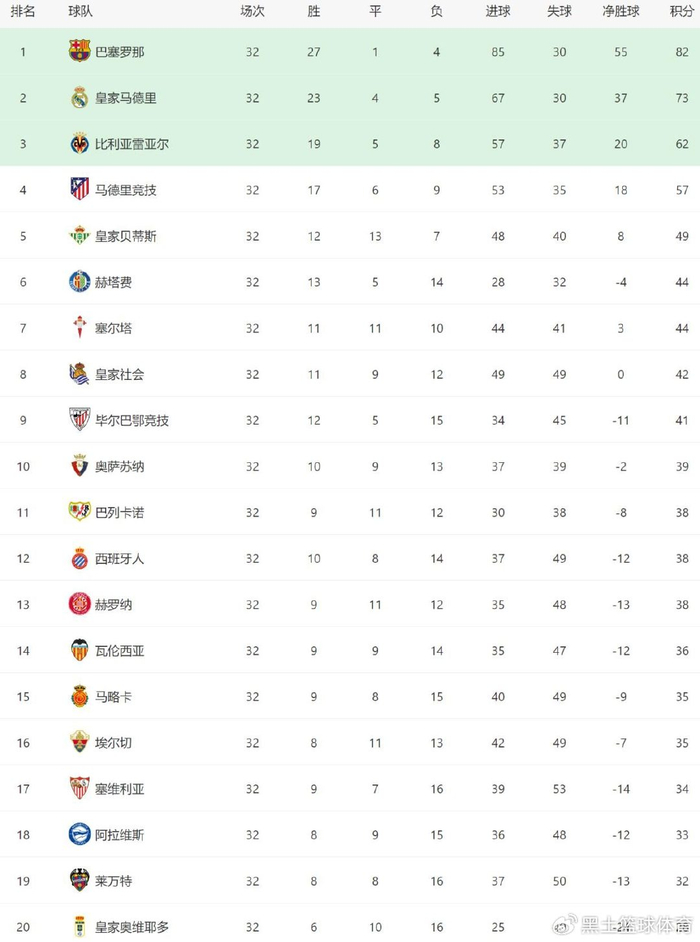Open the 塞尔塔 team name link
The width and height of the screenshot is (700, 942).
(113, 328)
